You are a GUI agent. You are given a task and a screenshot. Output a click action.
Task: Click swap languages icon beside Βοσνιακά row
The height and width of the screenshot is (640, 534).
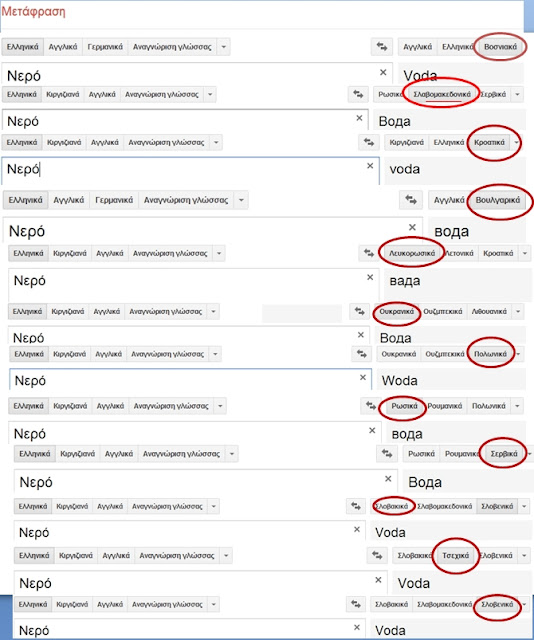click(x=382, y=47)
